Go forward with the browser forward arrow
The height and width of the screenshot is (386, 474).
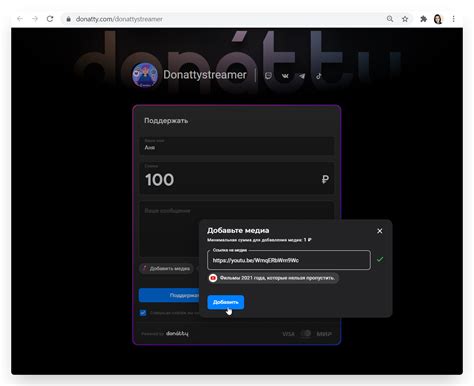35,19
